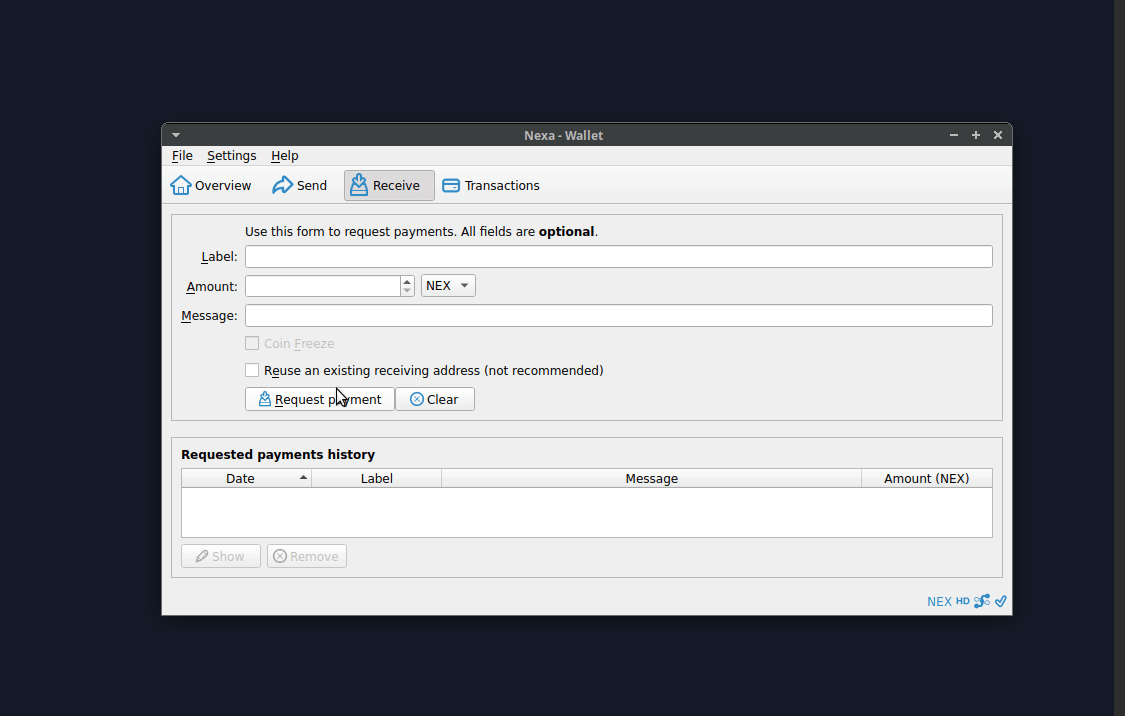
Task: Open the window menu arrow in title bar
Action: 176,135
